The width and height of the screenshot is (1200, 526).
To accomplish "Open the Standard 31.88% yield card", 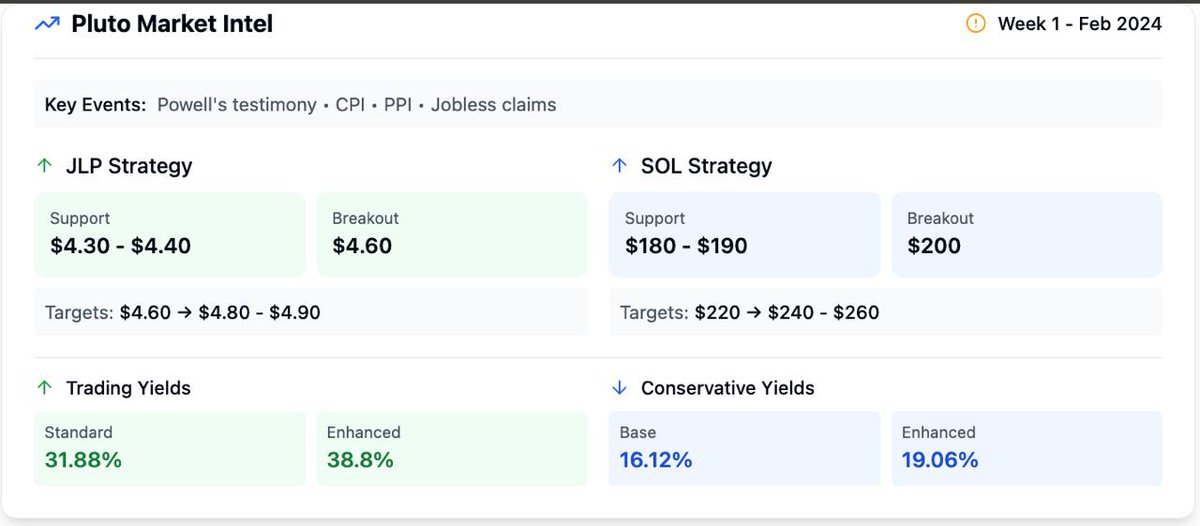I will [x=170, y=448].
